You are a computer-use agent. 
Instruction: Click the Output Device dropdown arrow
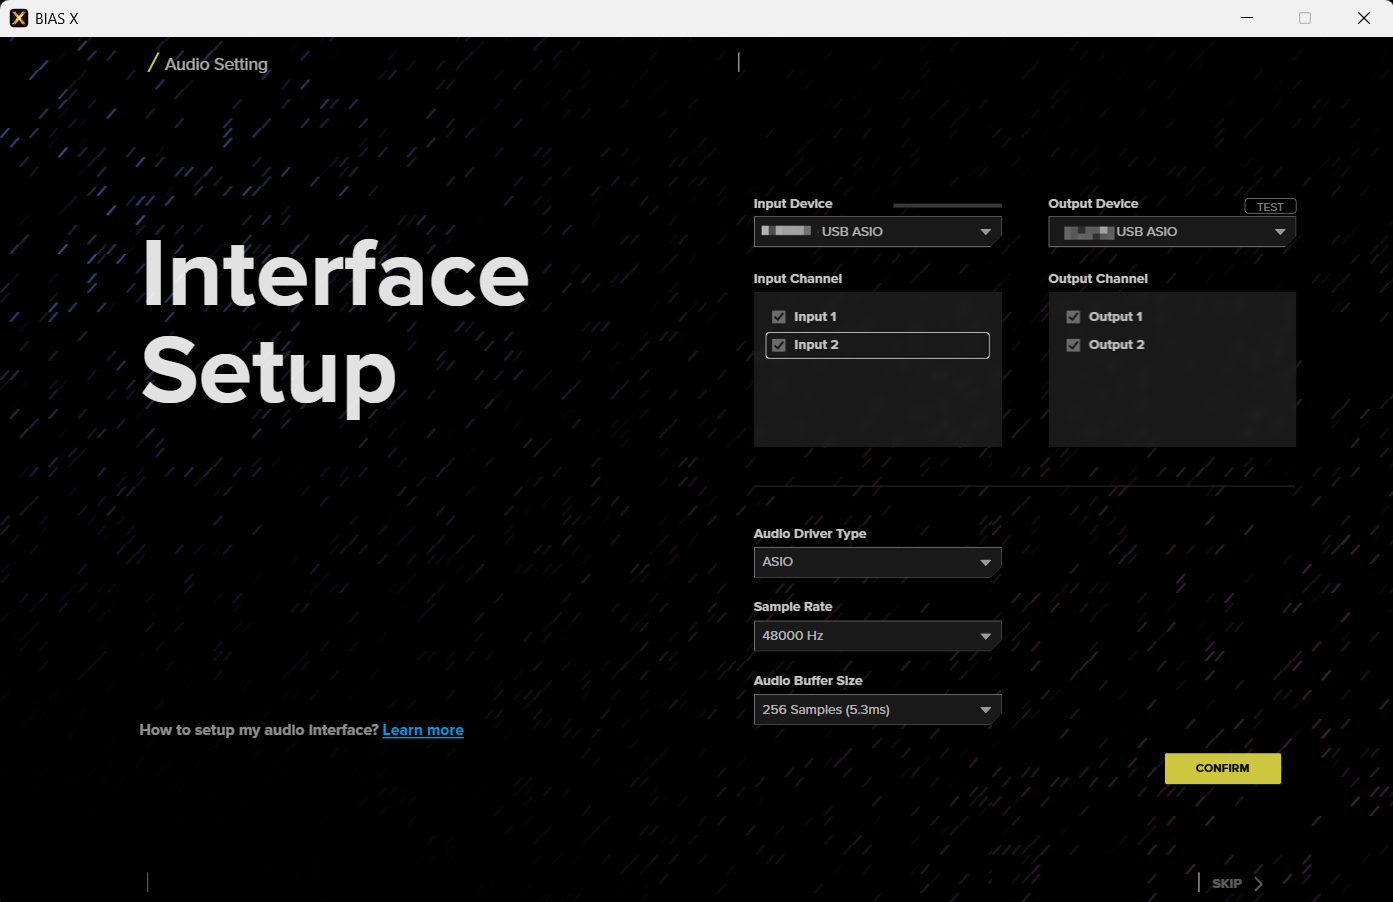[1280, 232]
